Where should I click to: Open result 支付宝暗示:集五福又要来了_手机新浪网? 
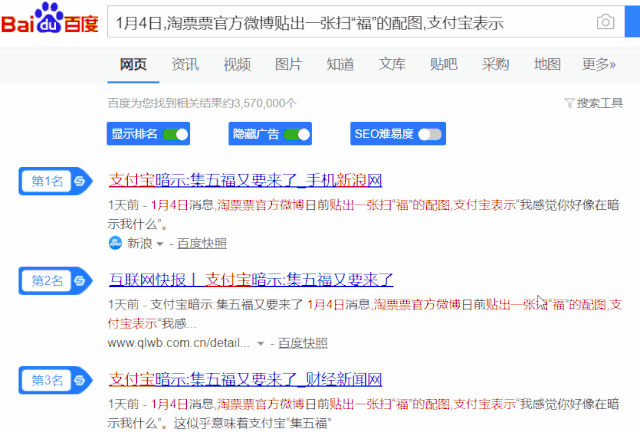245,180
